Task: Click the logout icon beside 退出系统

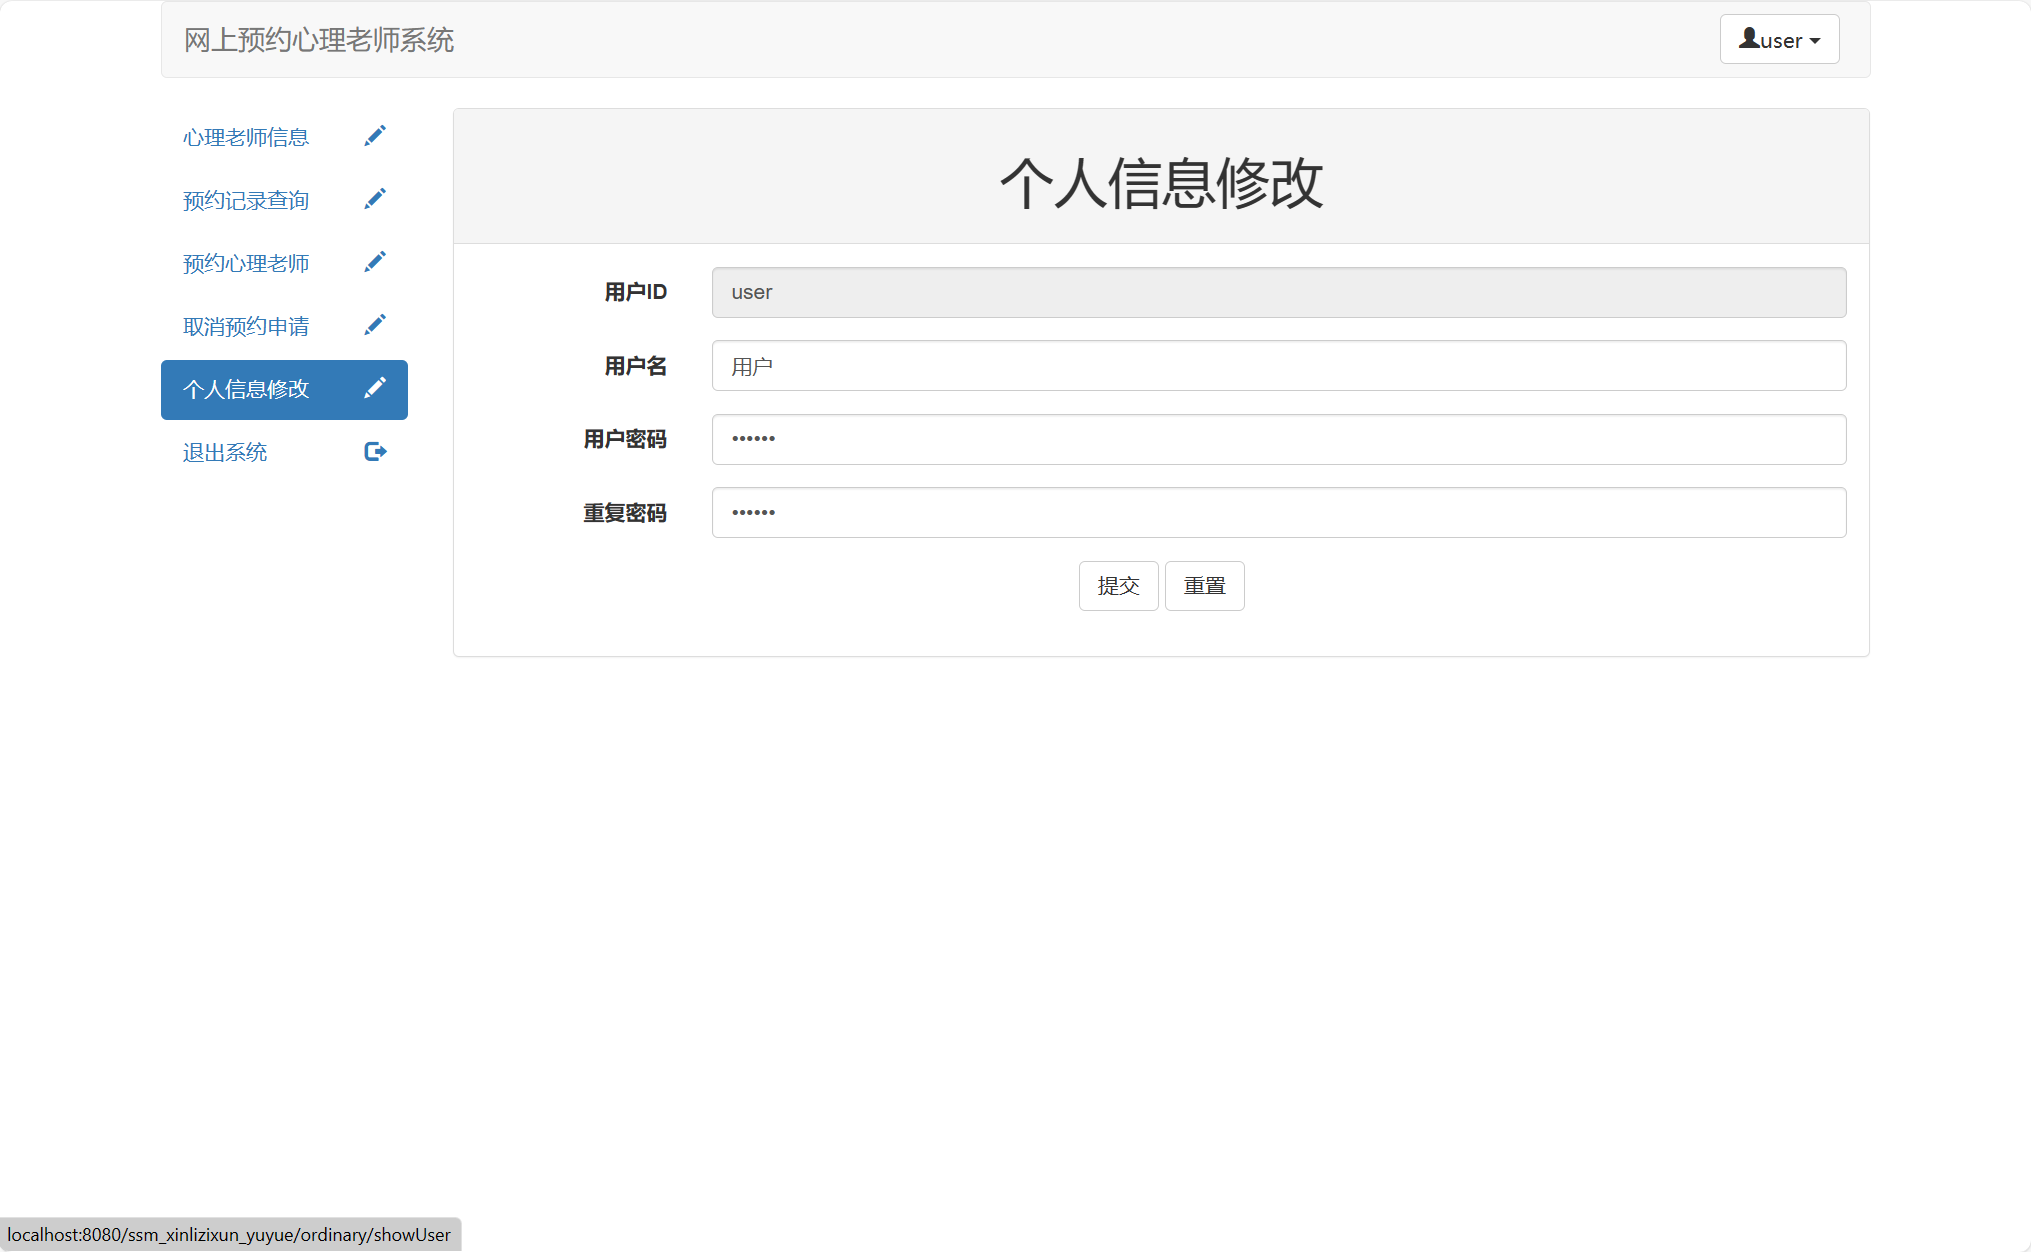Action: (375, 451)
